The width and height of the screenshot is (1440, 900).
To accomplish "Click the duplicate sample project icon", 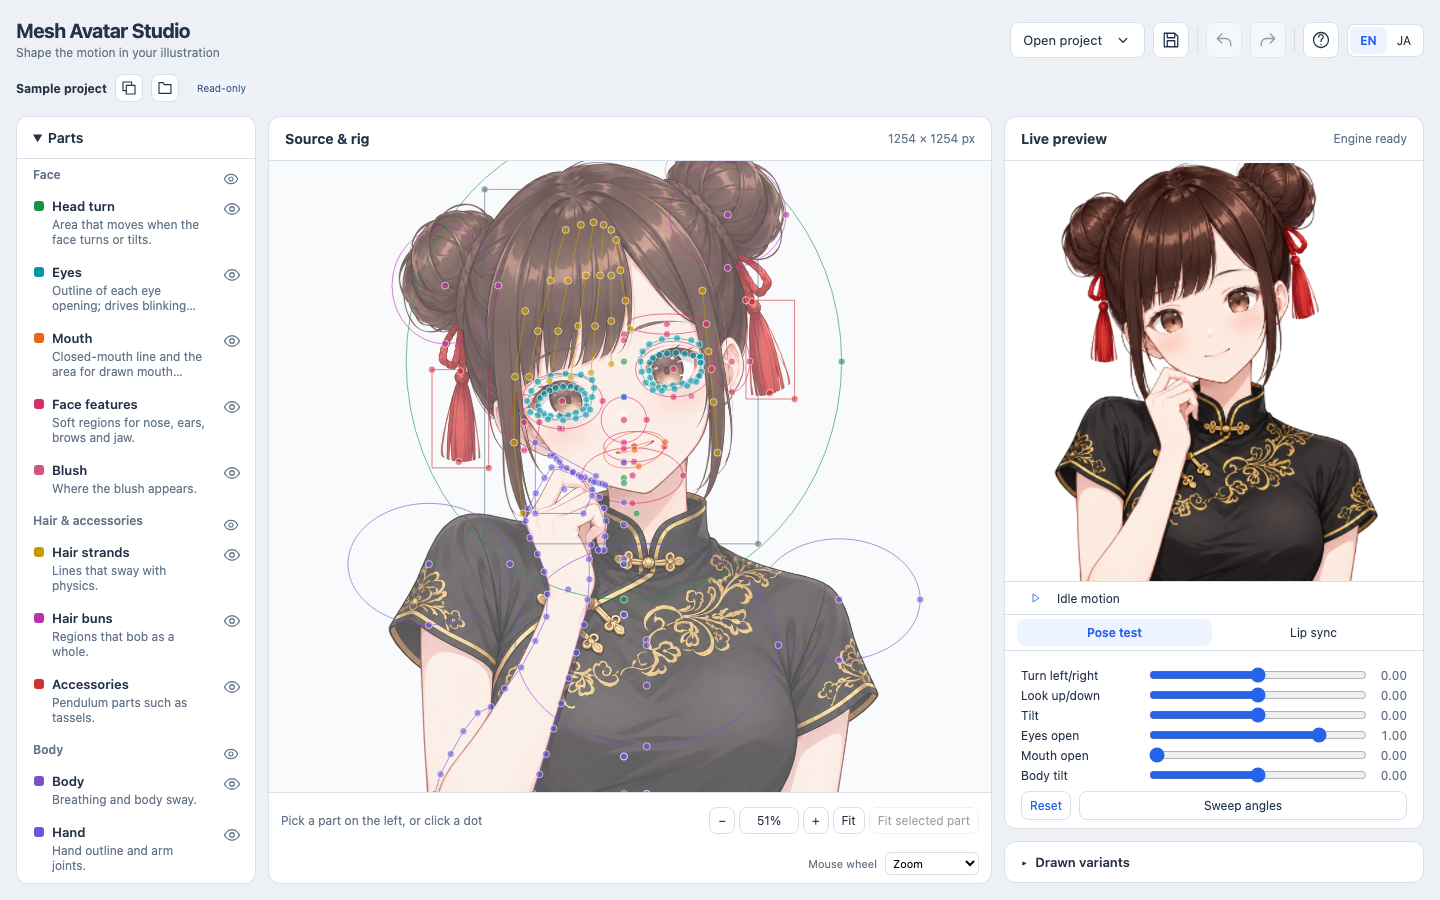I will (129, 88).
